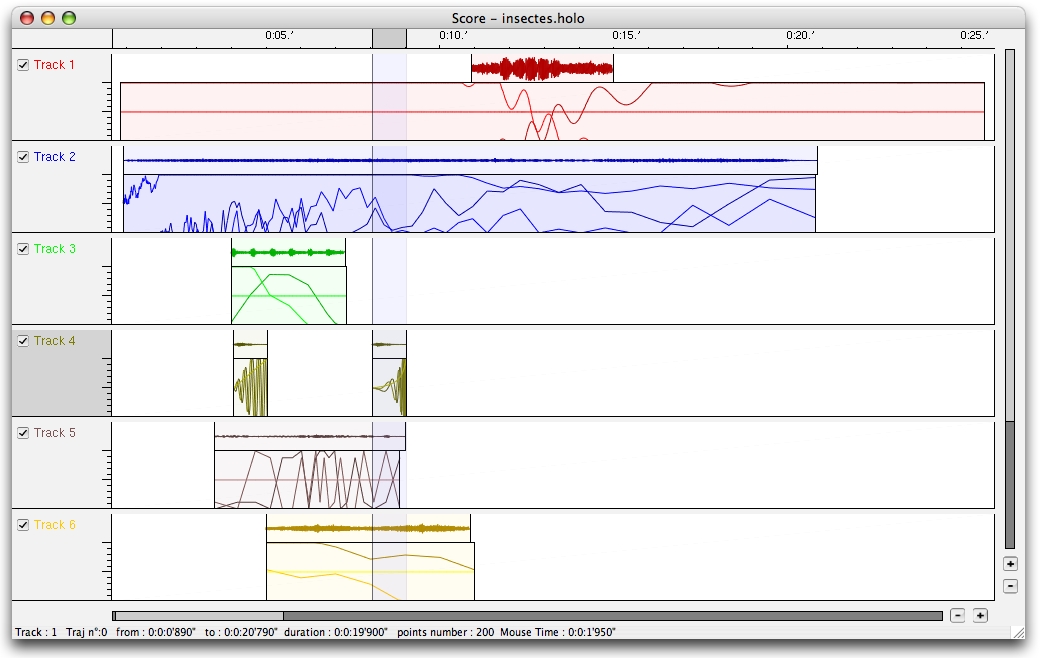The image size is (1042, 658).
Task: Toggle Track 4 visibility checkbox
Action: (x=23, y=341)
